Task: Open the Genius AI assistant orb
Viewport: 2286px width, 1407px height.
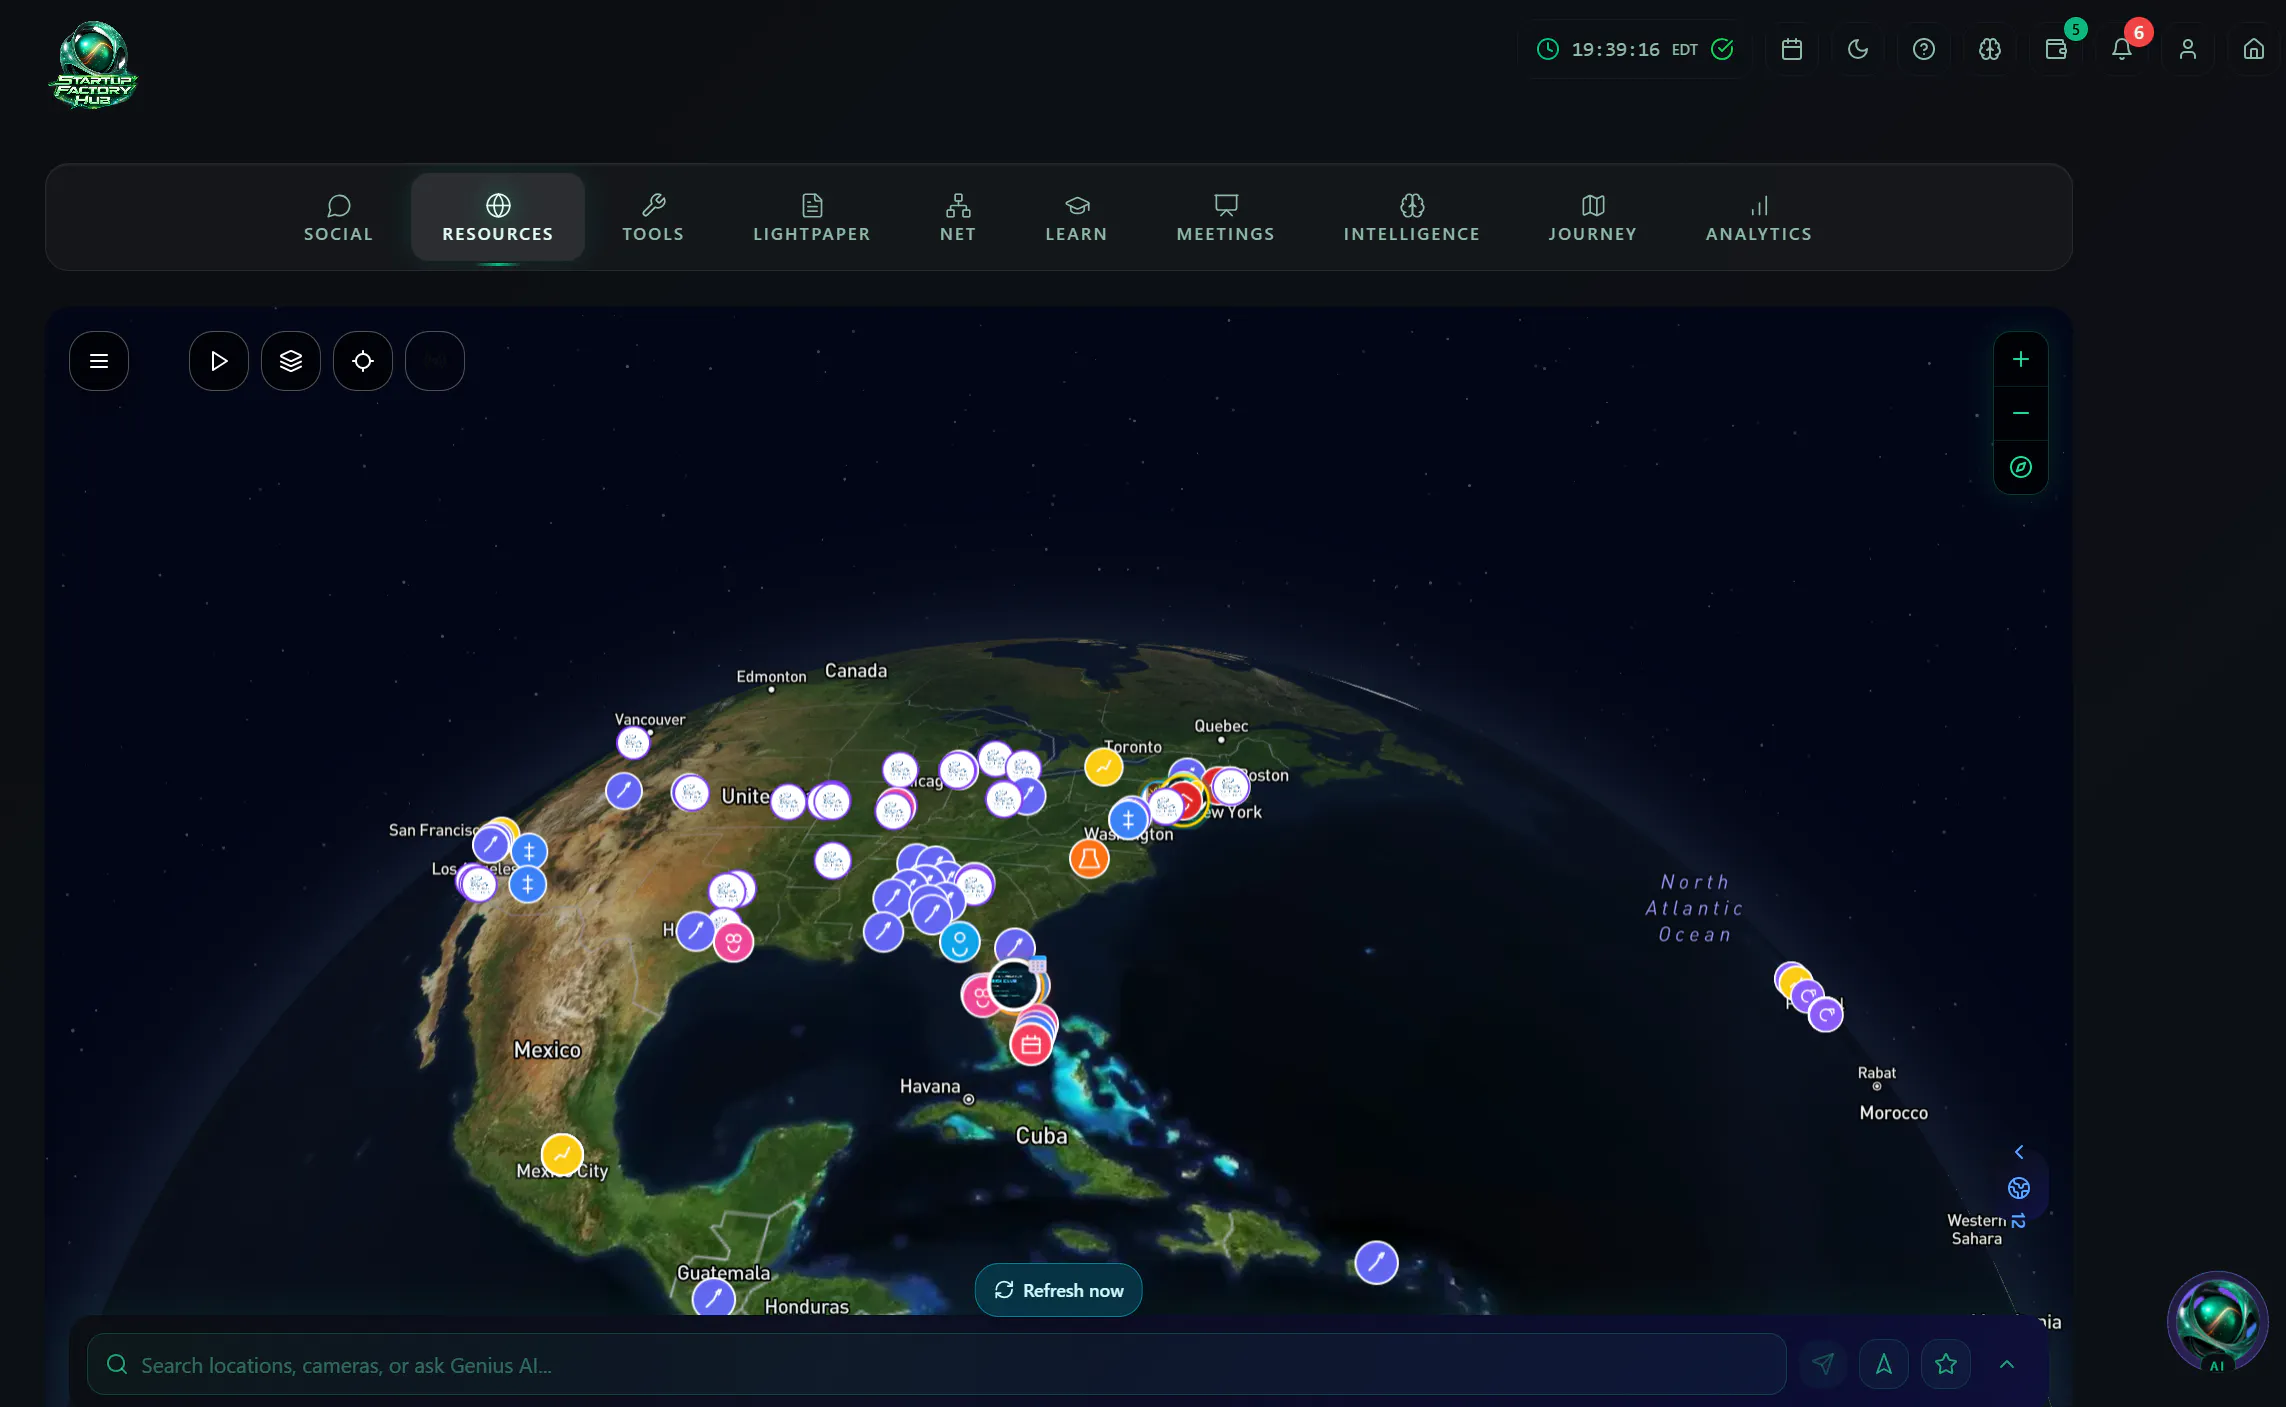Action: [2217, 1322]
